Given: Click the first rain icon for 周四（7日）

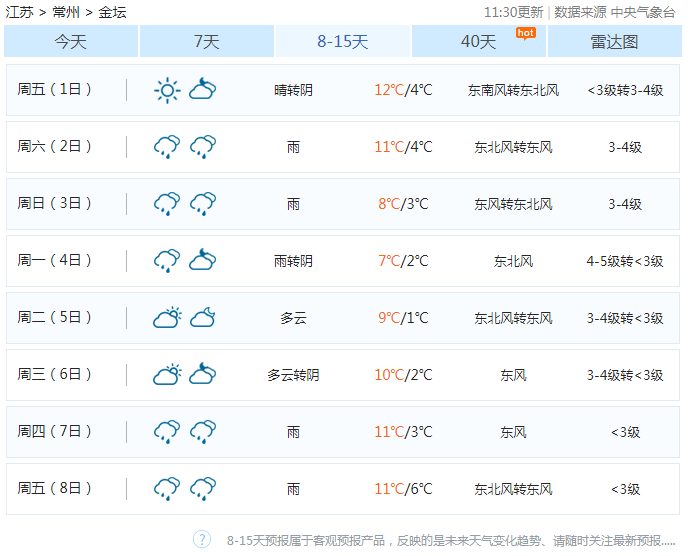Looking at the screenshot, I should point(167,432).
